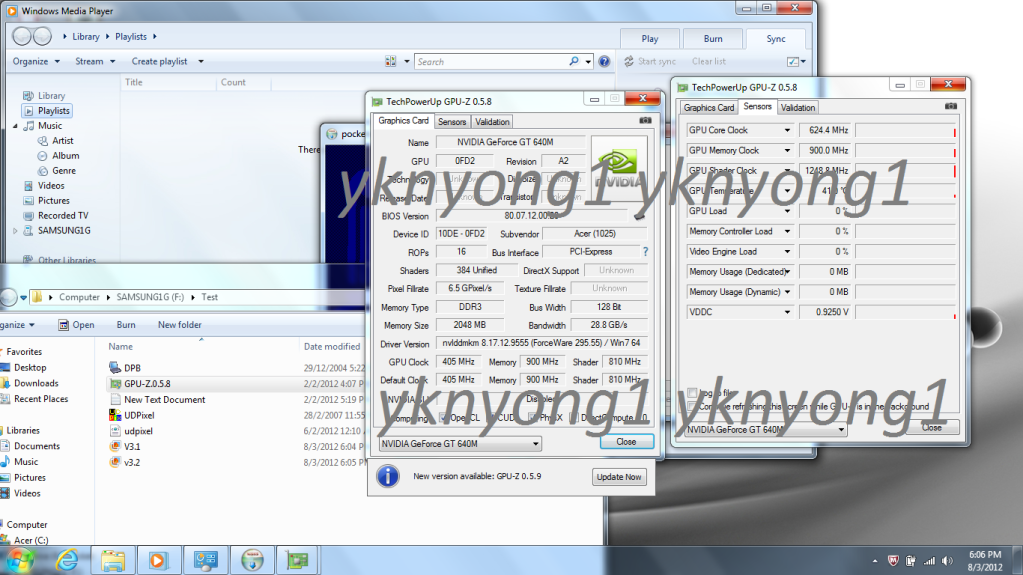This screenshot has height=575, width=1023.
Task: Click Date modified column header in Explorer
Action: pos(331,347)
